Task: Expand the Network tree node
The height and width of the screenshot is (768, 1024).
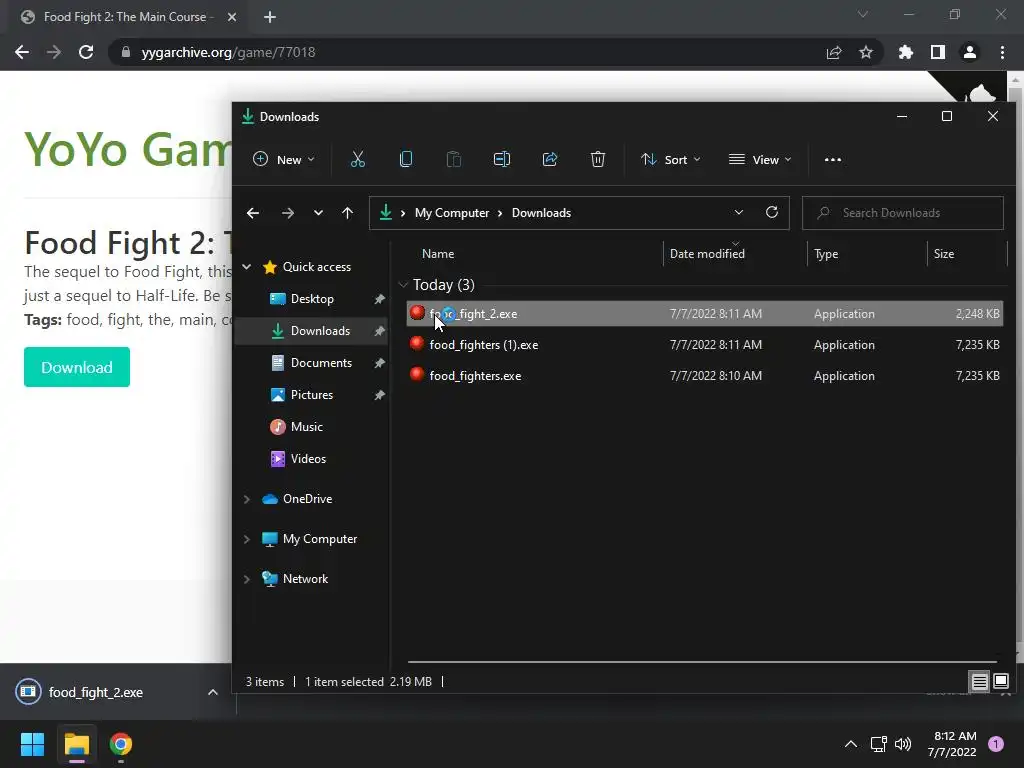Action: click(247, 579)
